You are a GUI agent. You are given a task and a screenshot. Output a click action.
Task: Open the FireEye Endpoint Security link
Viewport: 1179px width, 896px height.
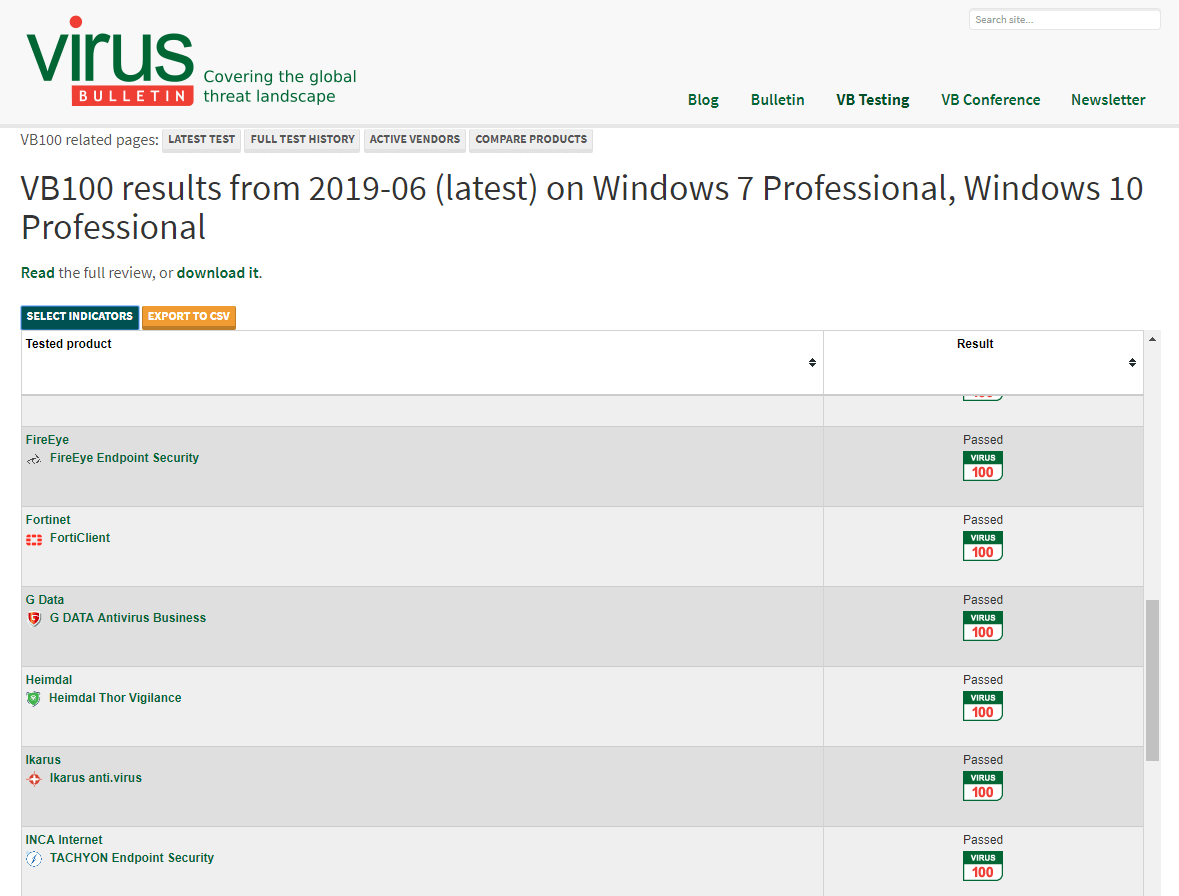tap(124, 458)
